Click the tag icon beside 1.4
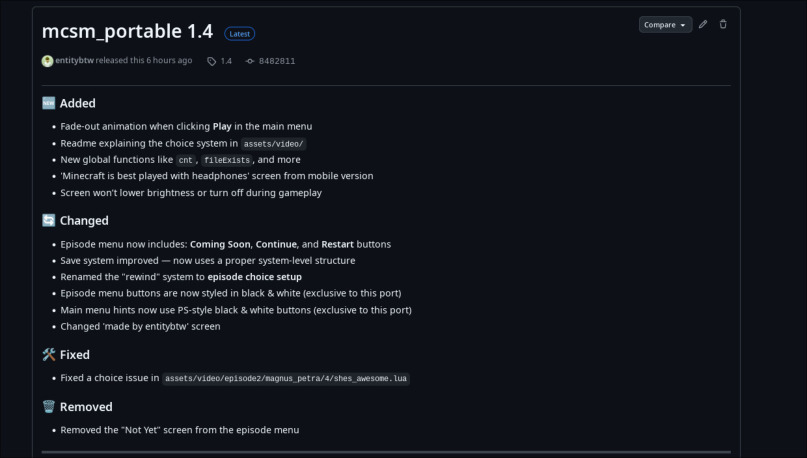807x458 pixels. (211, 61)
